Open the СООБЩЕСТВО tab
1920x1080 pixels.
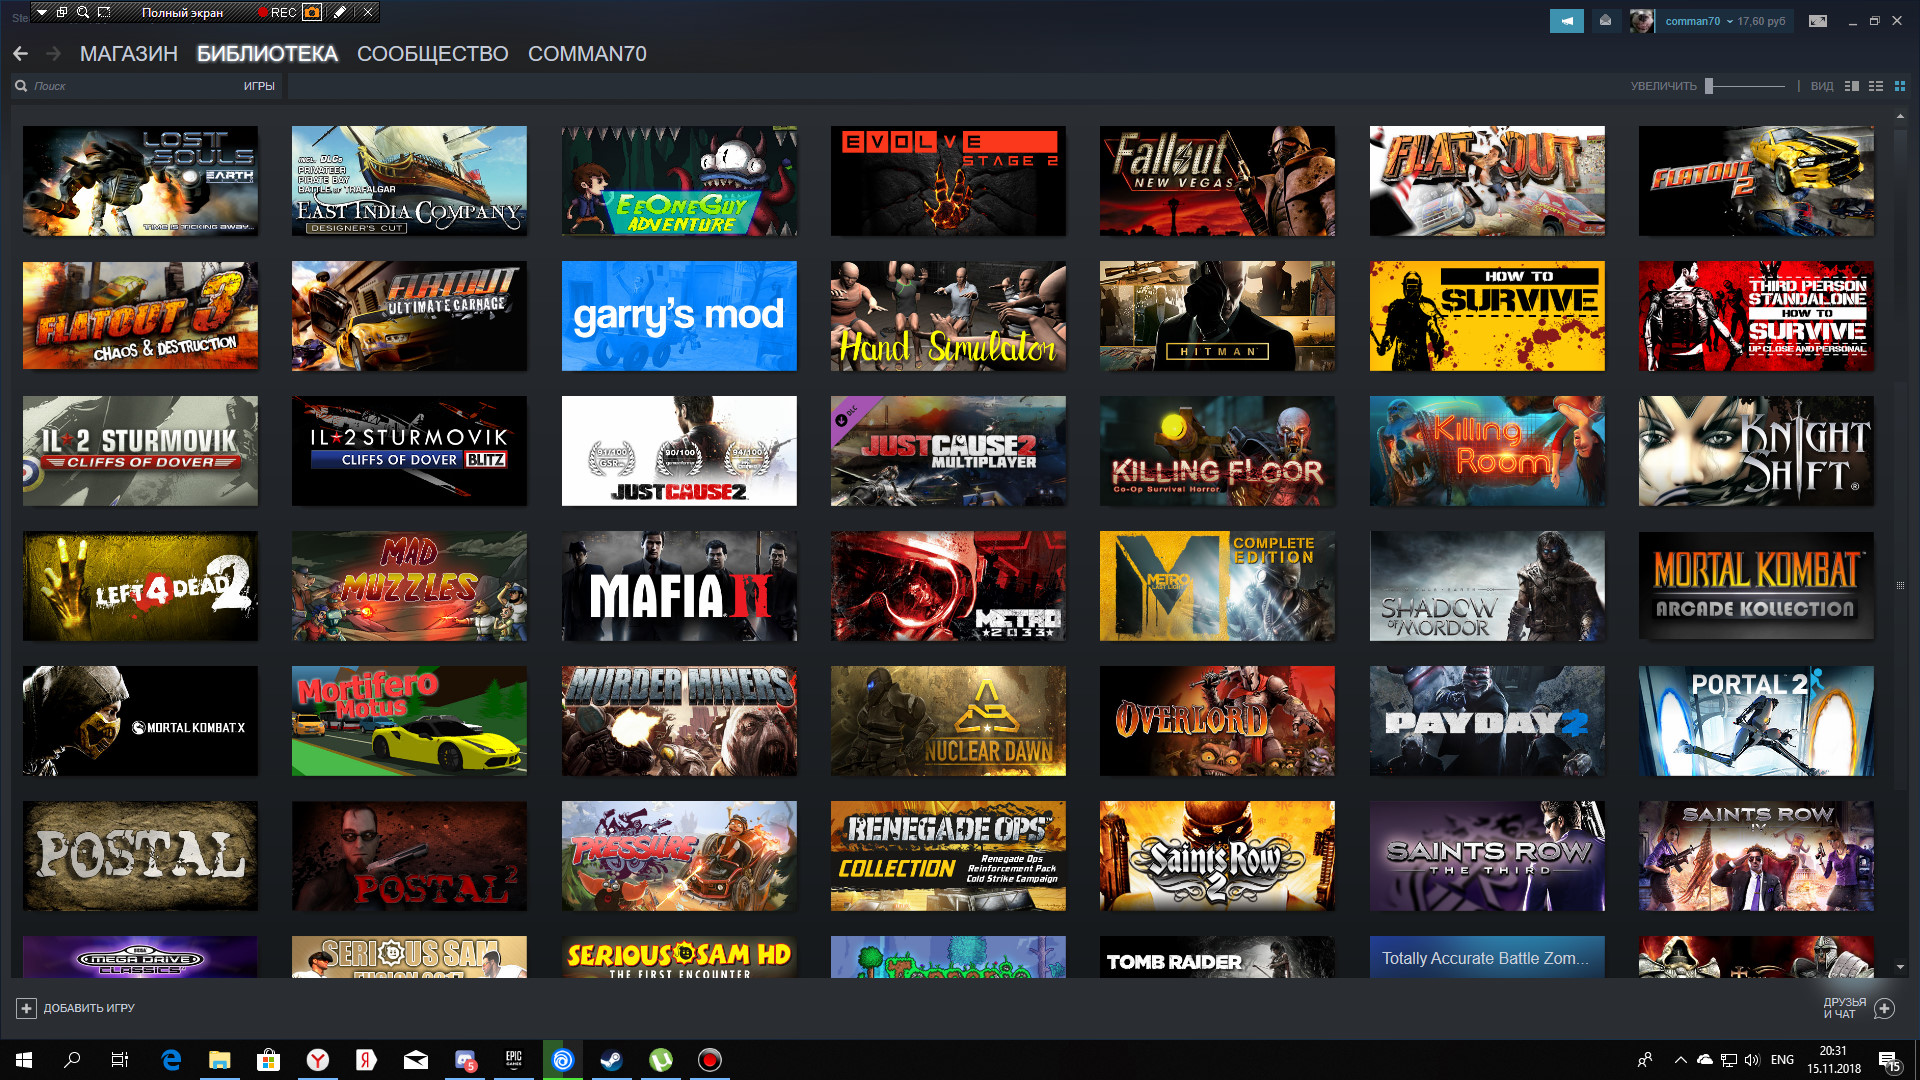432,54
